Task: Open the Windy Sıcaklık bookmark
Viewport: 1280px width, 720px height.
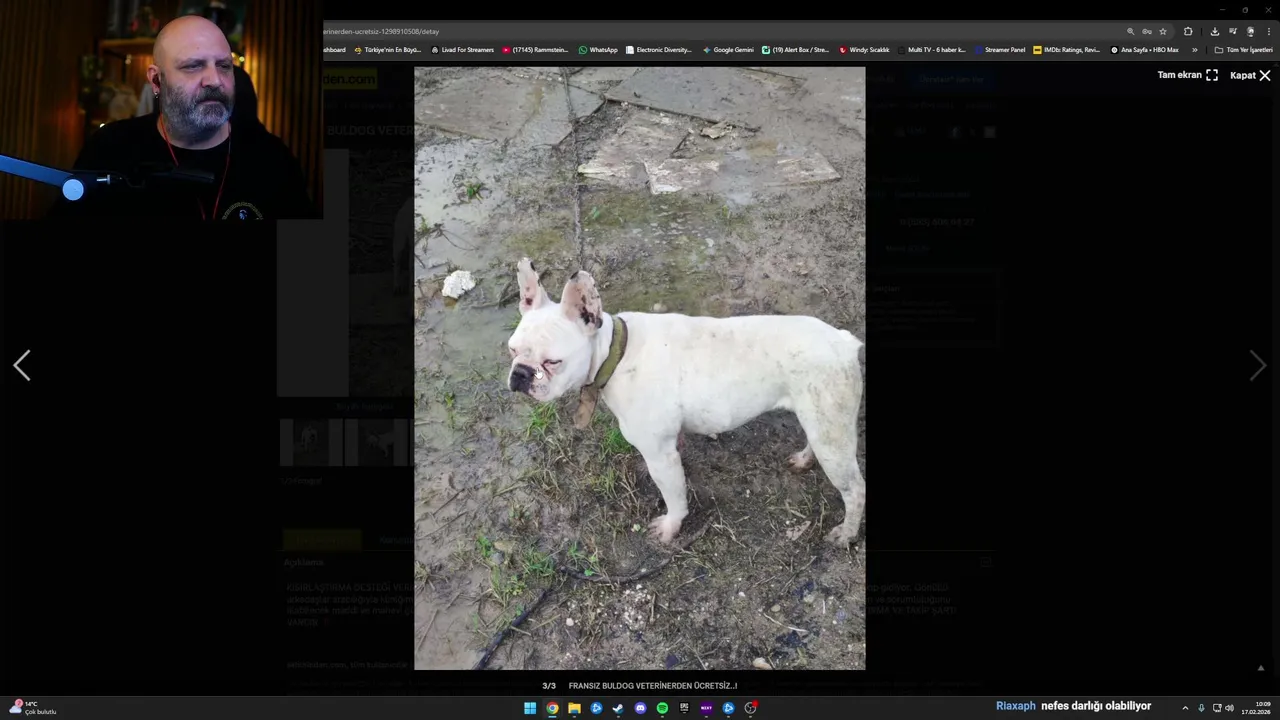Action: (864, 50)
